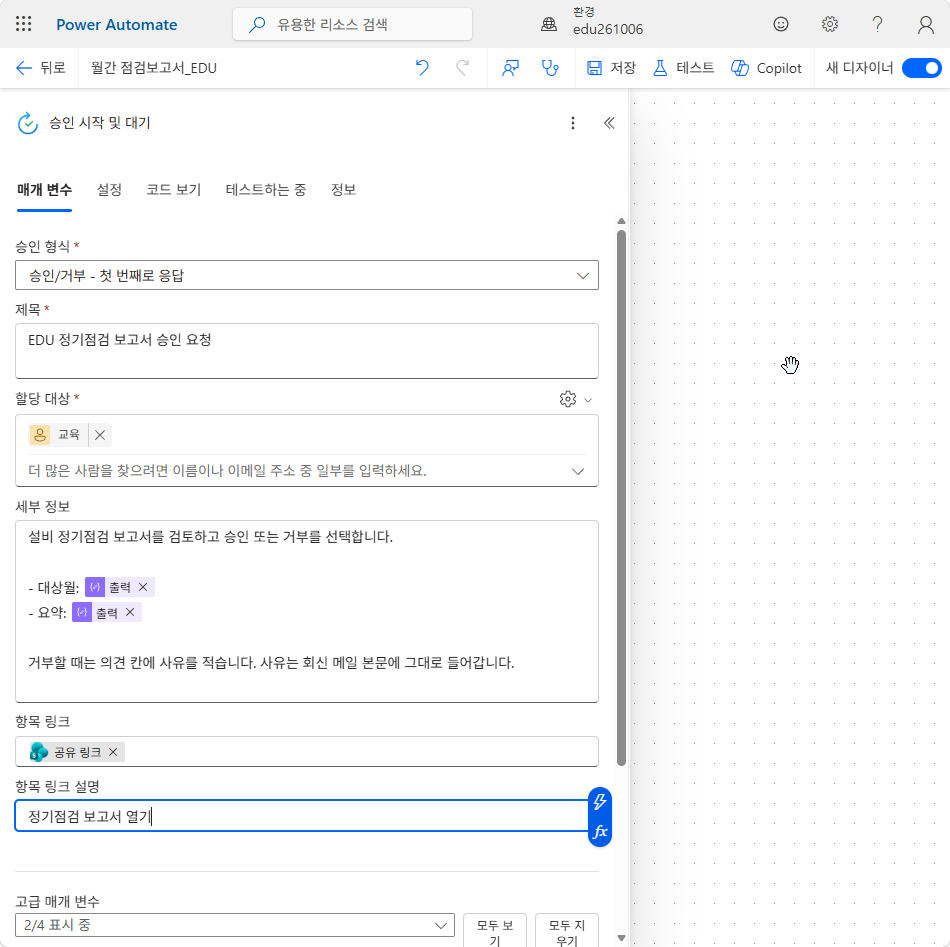Open the Copilot pane

click(x=766, y=68)
